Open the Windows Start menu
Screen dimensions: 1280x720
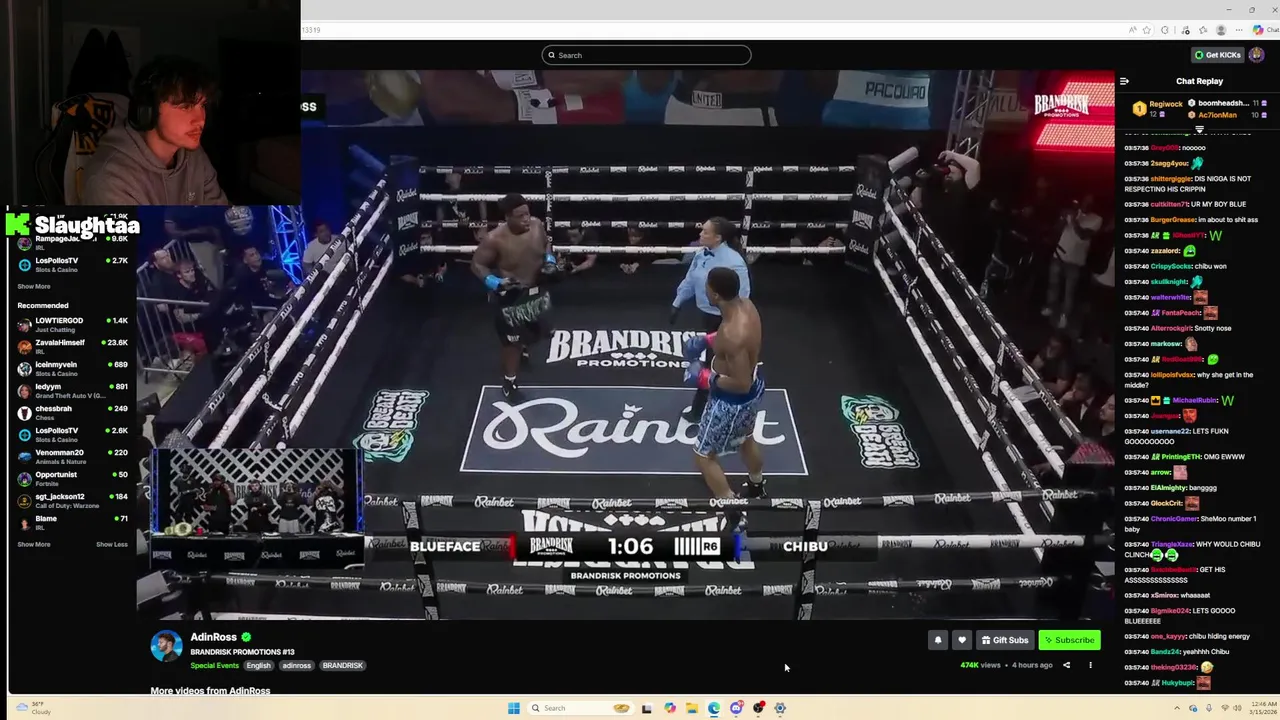[514, 708]
